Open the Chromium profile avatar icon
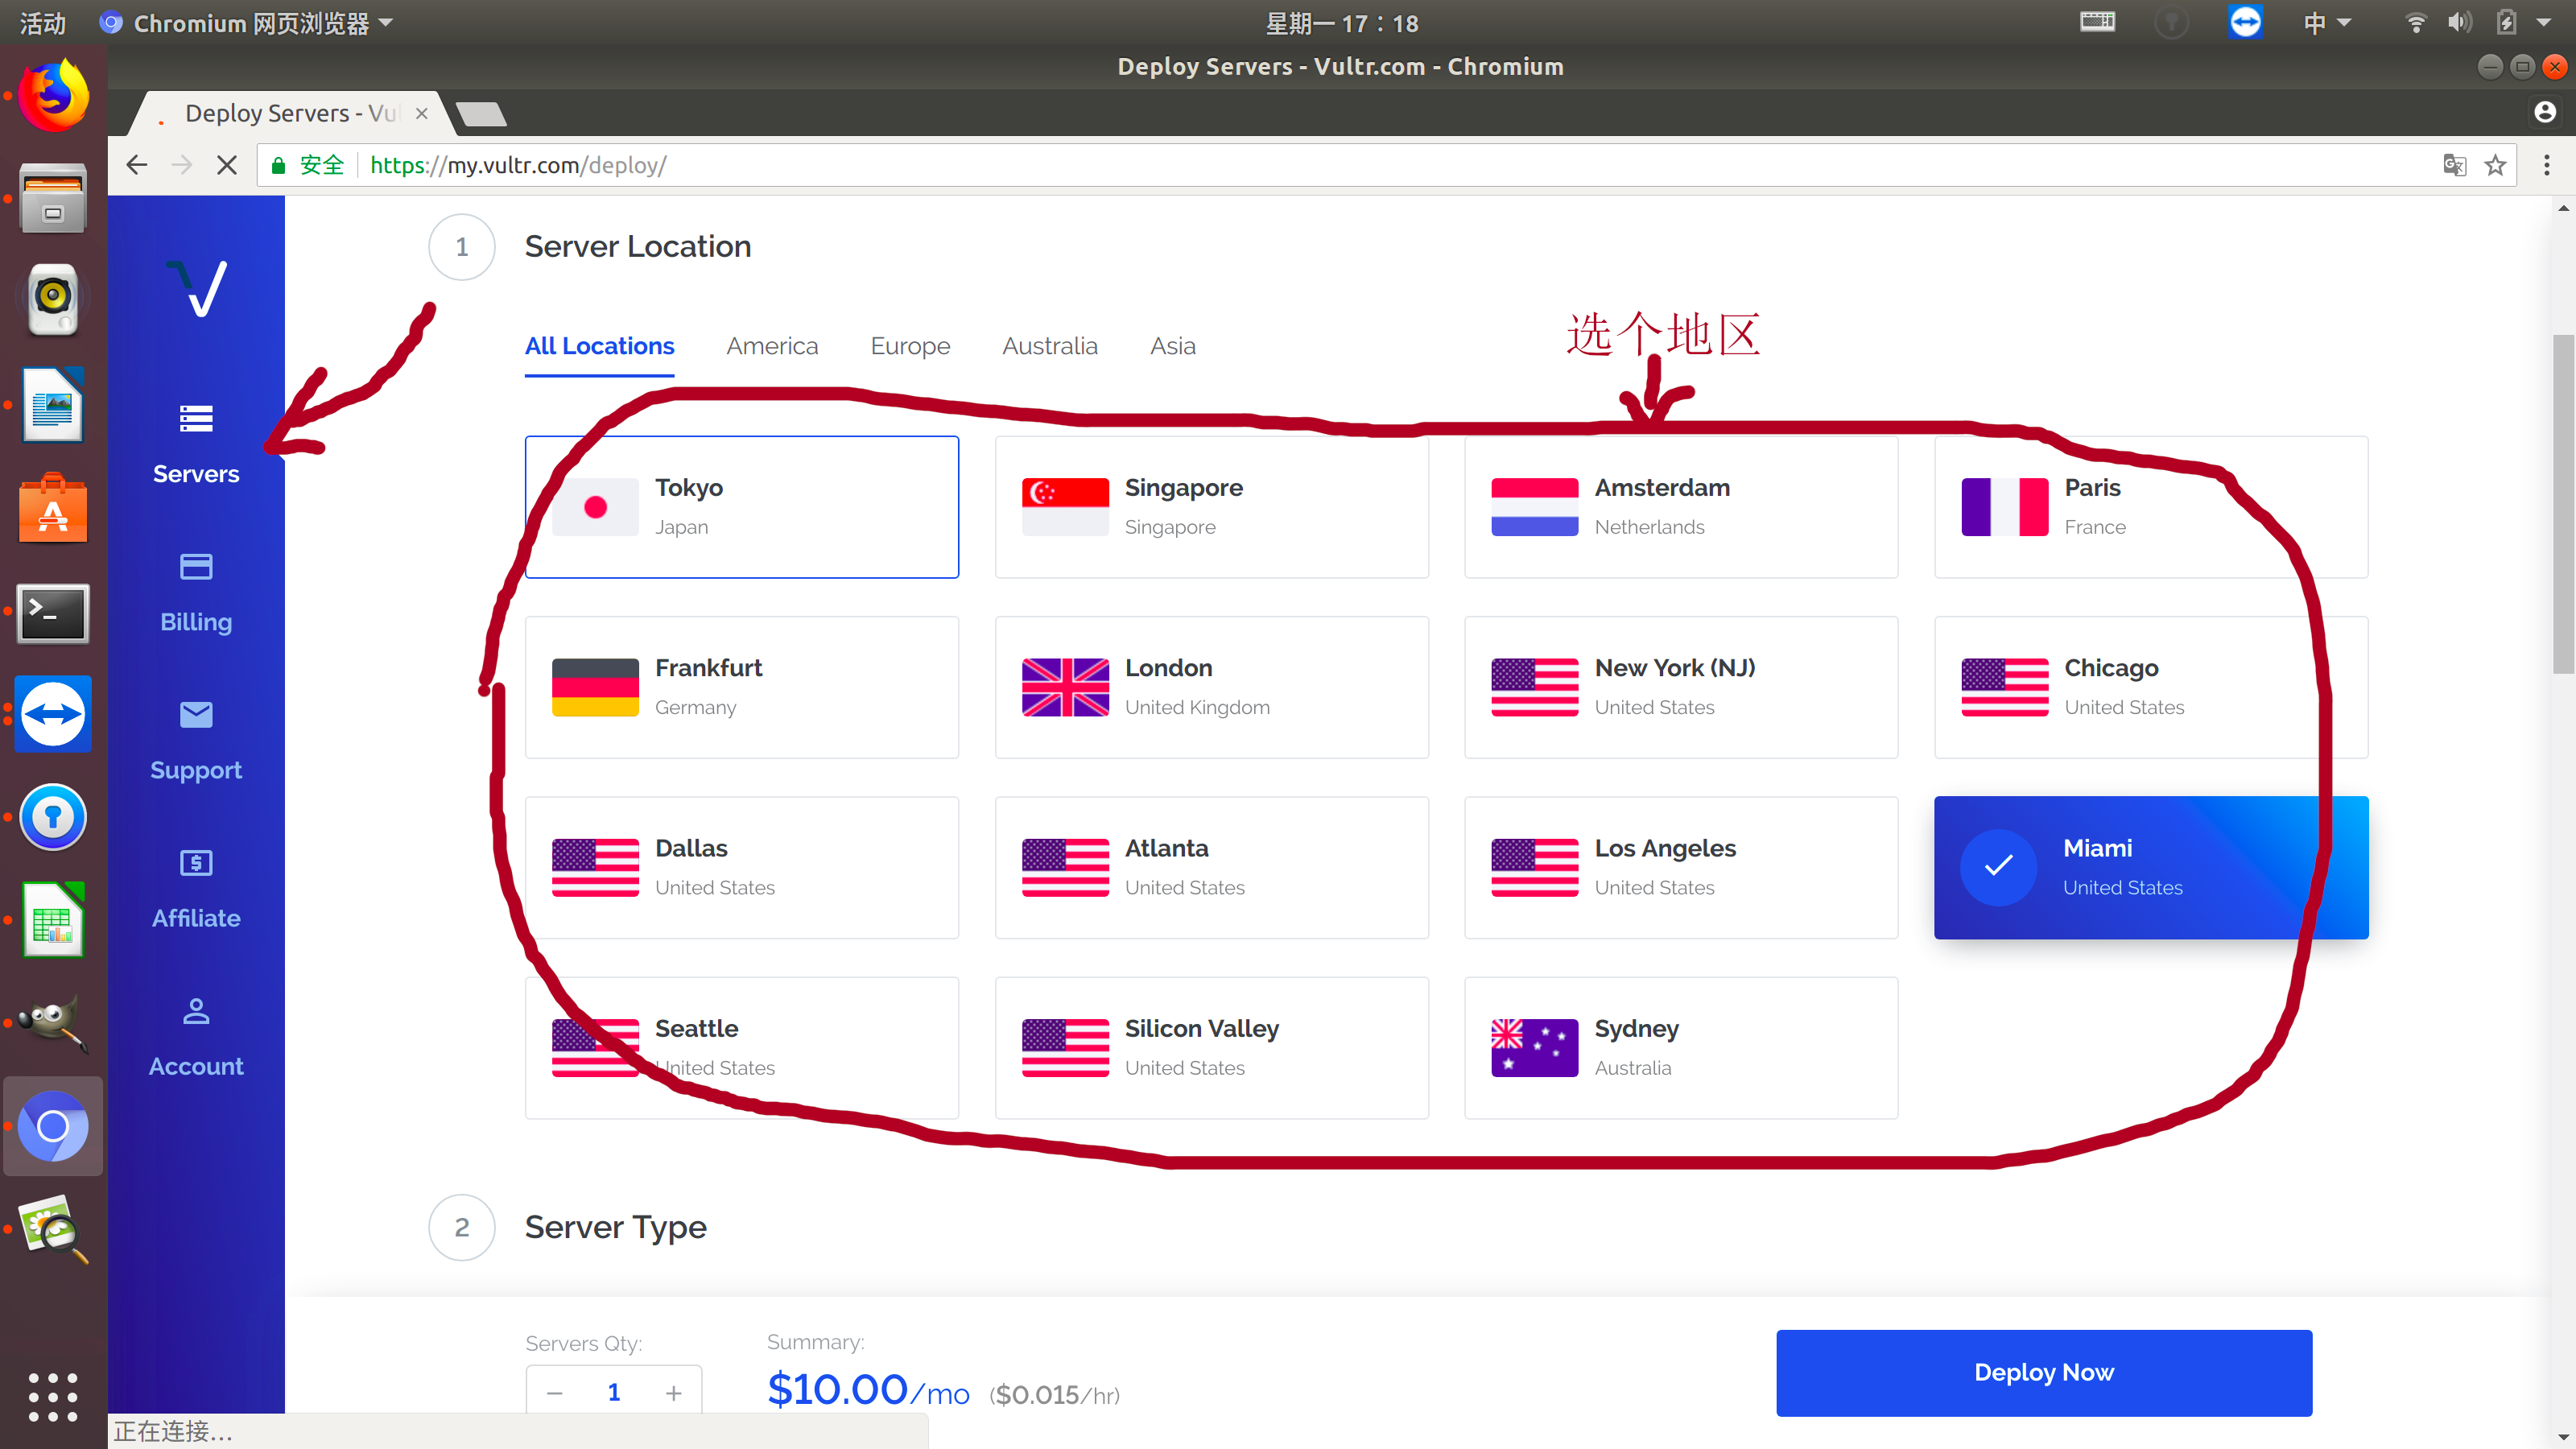This screenshot has height=1449, width=2576. coord(2545,112)
